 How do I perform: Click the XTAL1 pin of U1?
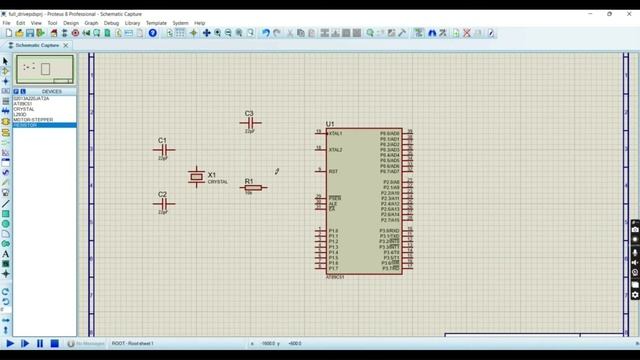click(320, 133)
